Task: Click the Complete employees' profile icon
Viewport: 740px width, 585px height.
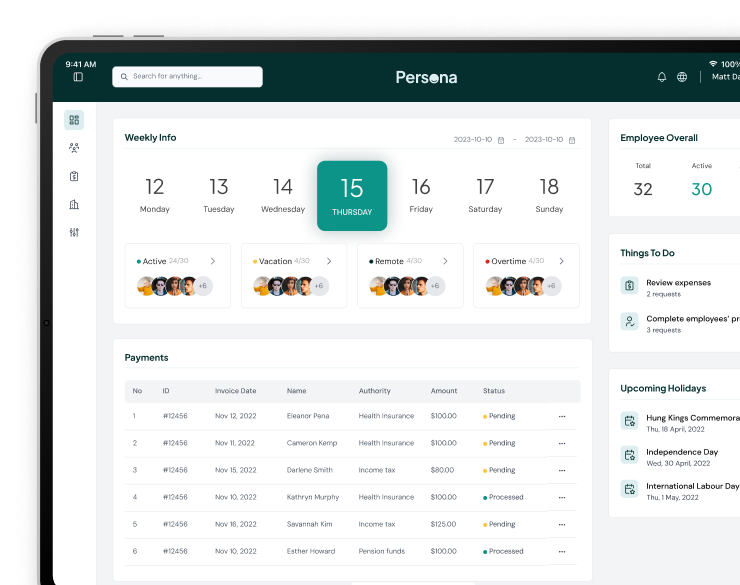Action: (x=630, y=321)
